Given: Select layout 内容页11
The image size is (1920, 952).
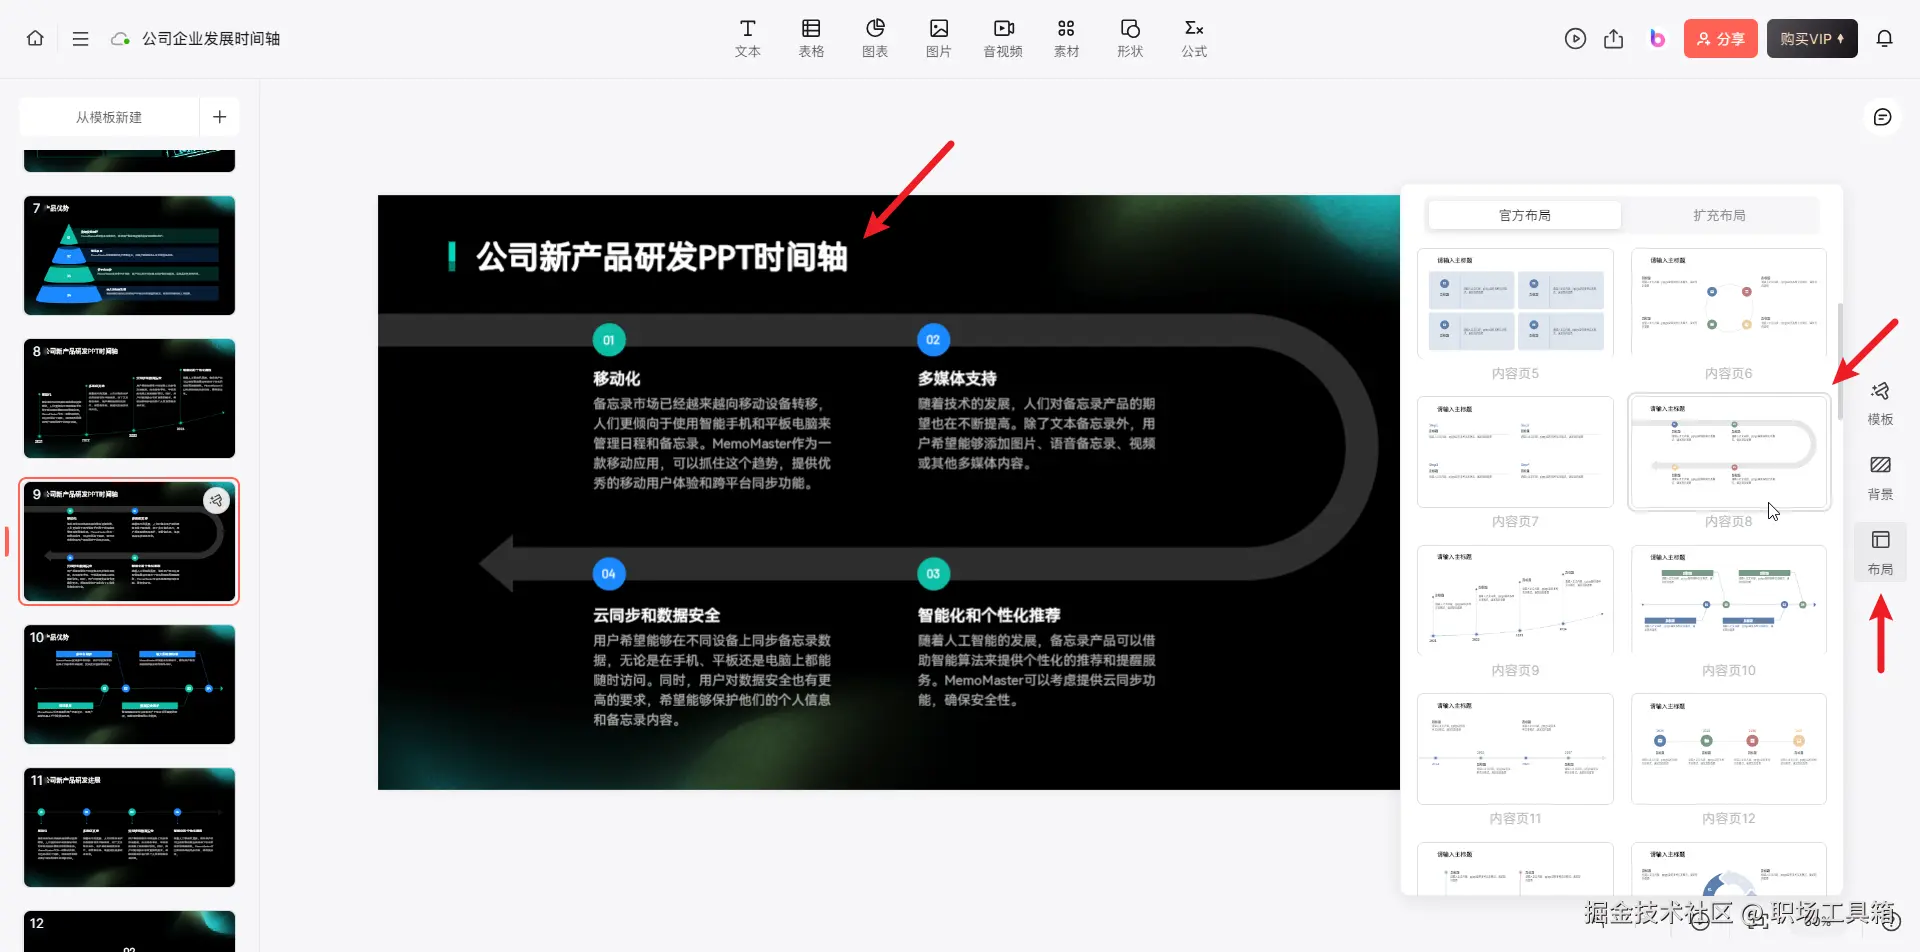Looking at the screenshot, I should coord(1515,748).
